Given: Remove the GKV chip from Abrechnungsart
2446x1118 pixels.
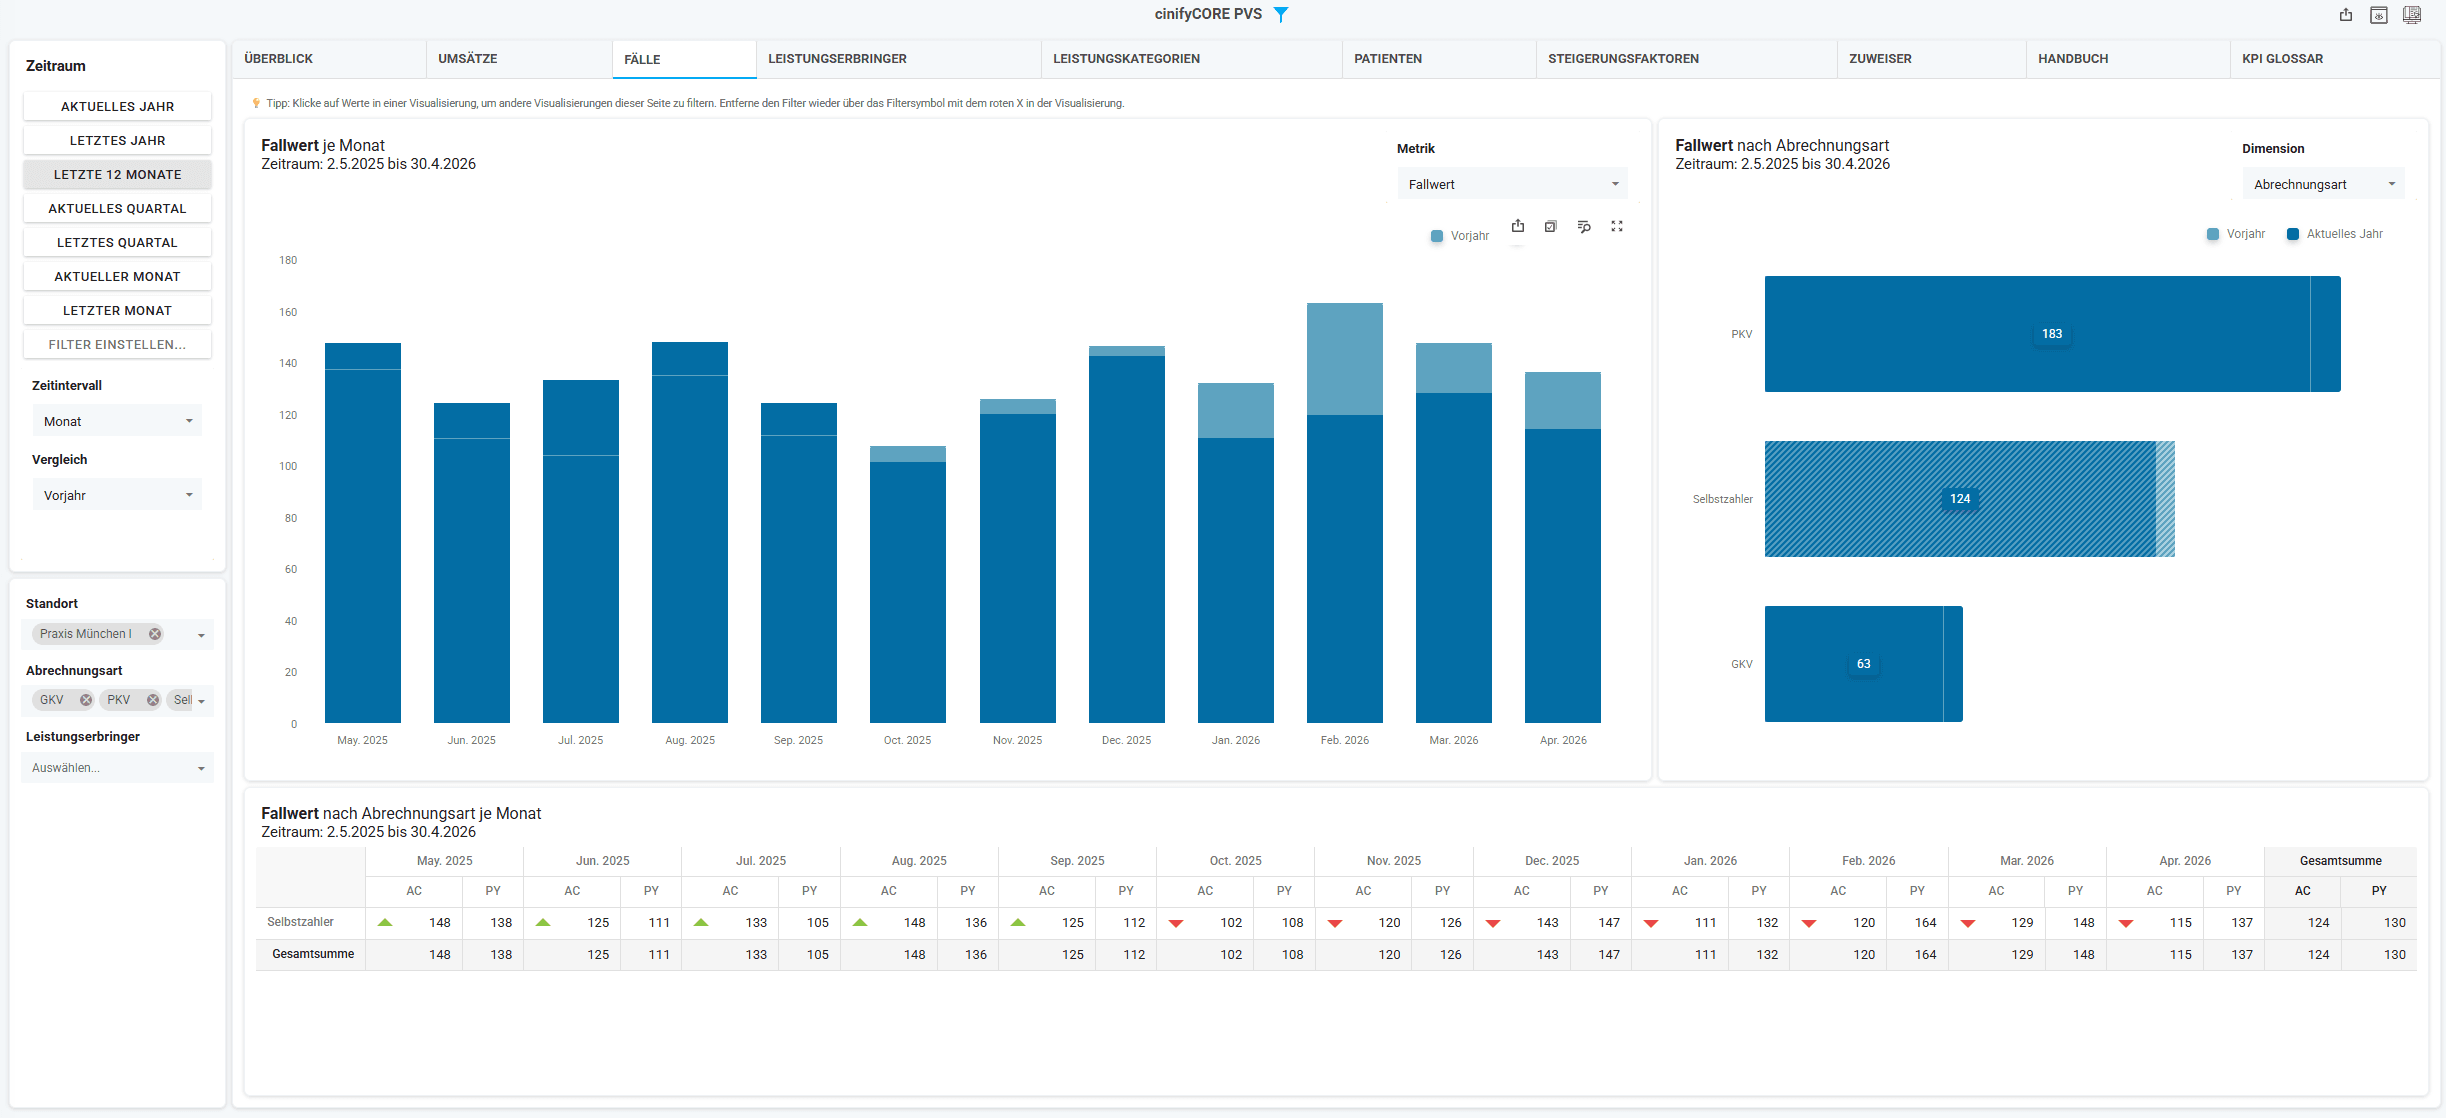Looking at the screenshot, I should click(x=86, y=700).
